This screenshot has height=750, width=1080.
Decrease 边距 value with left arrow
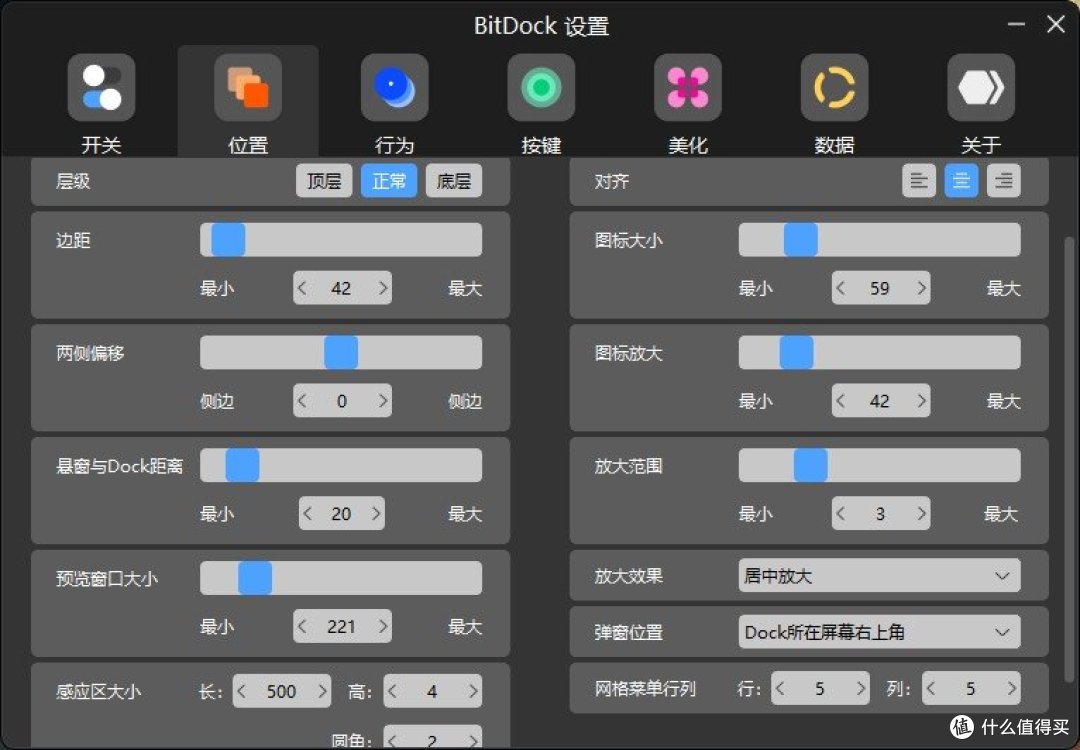(302, 288)
